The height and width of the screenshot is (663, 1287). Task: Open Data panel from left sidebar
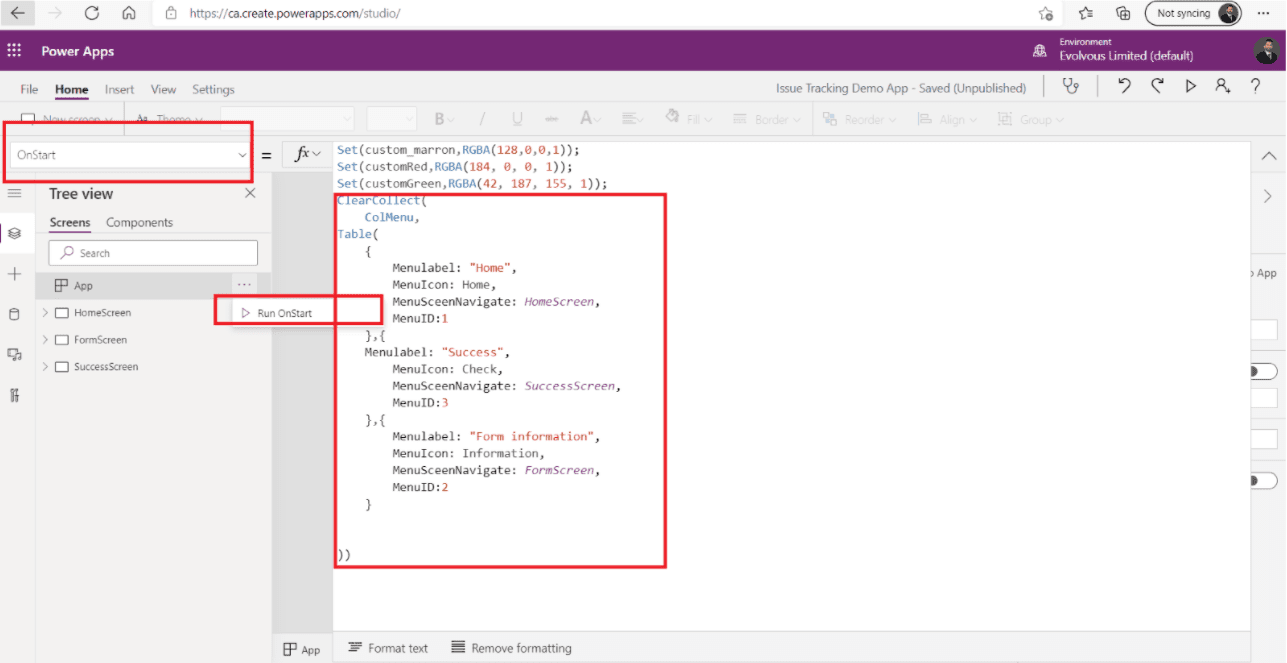click(14, 314)
